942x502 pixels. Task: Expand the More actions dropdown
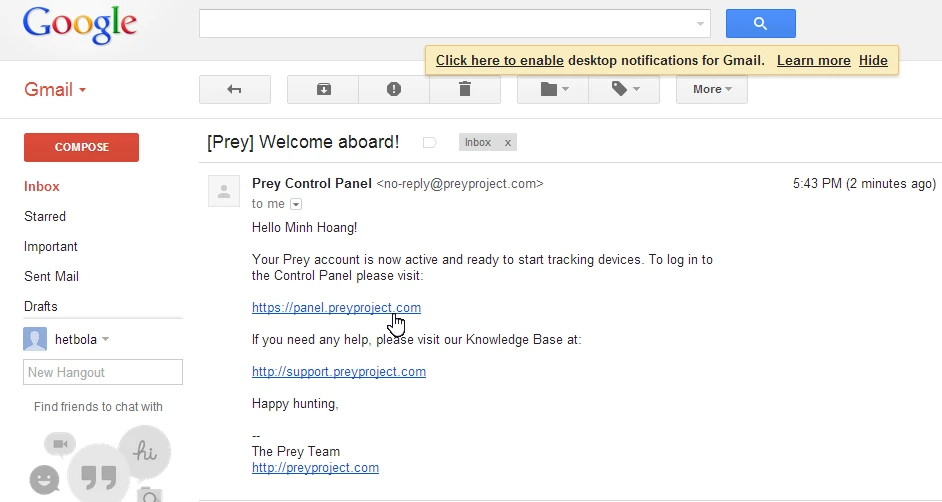coord(712,89)
